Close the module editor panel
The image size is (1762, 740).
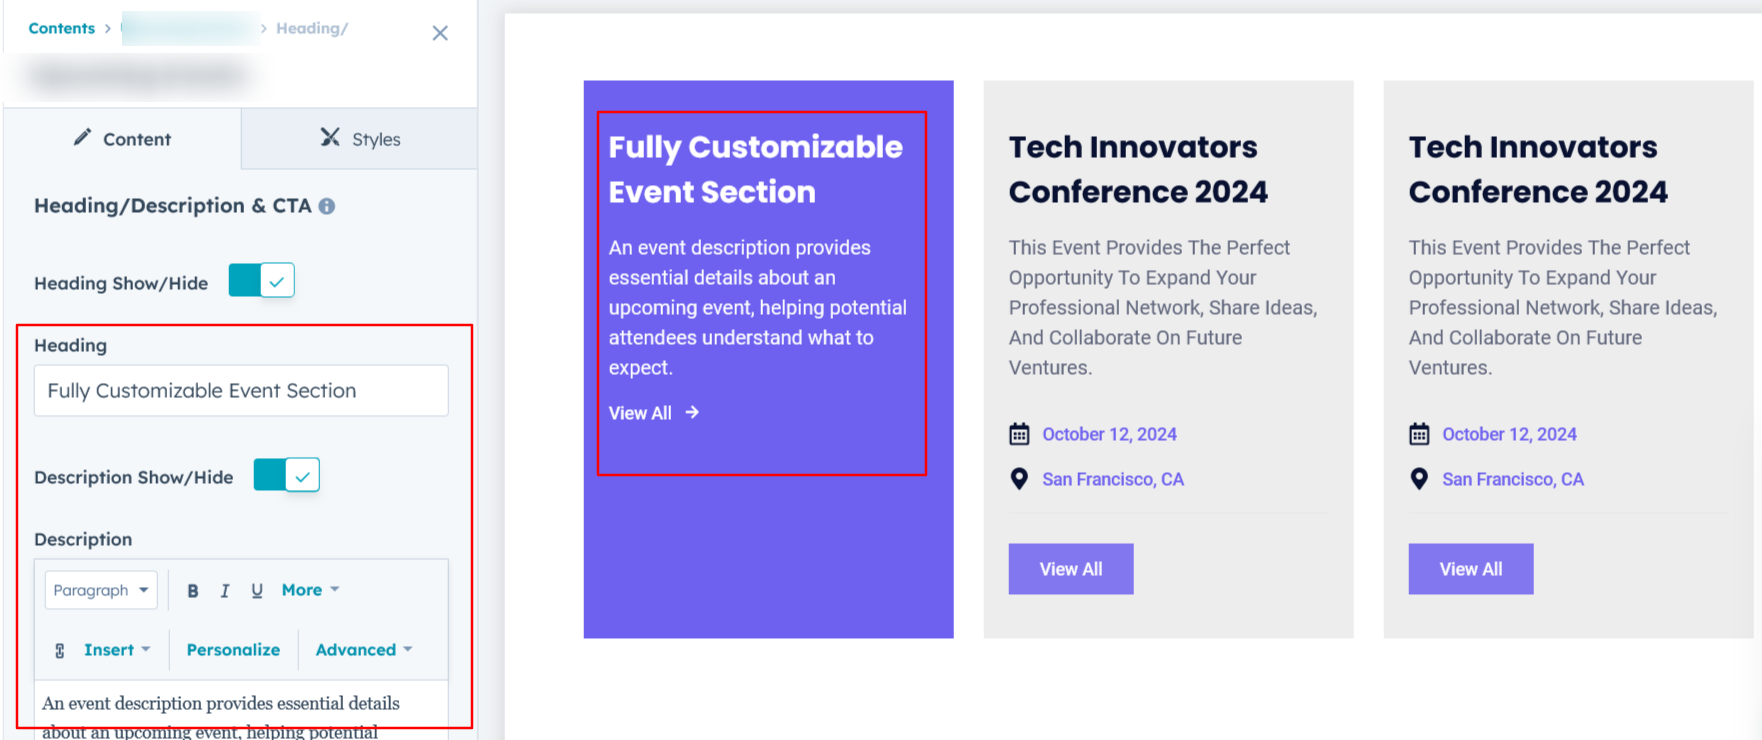tap(440, 33)
